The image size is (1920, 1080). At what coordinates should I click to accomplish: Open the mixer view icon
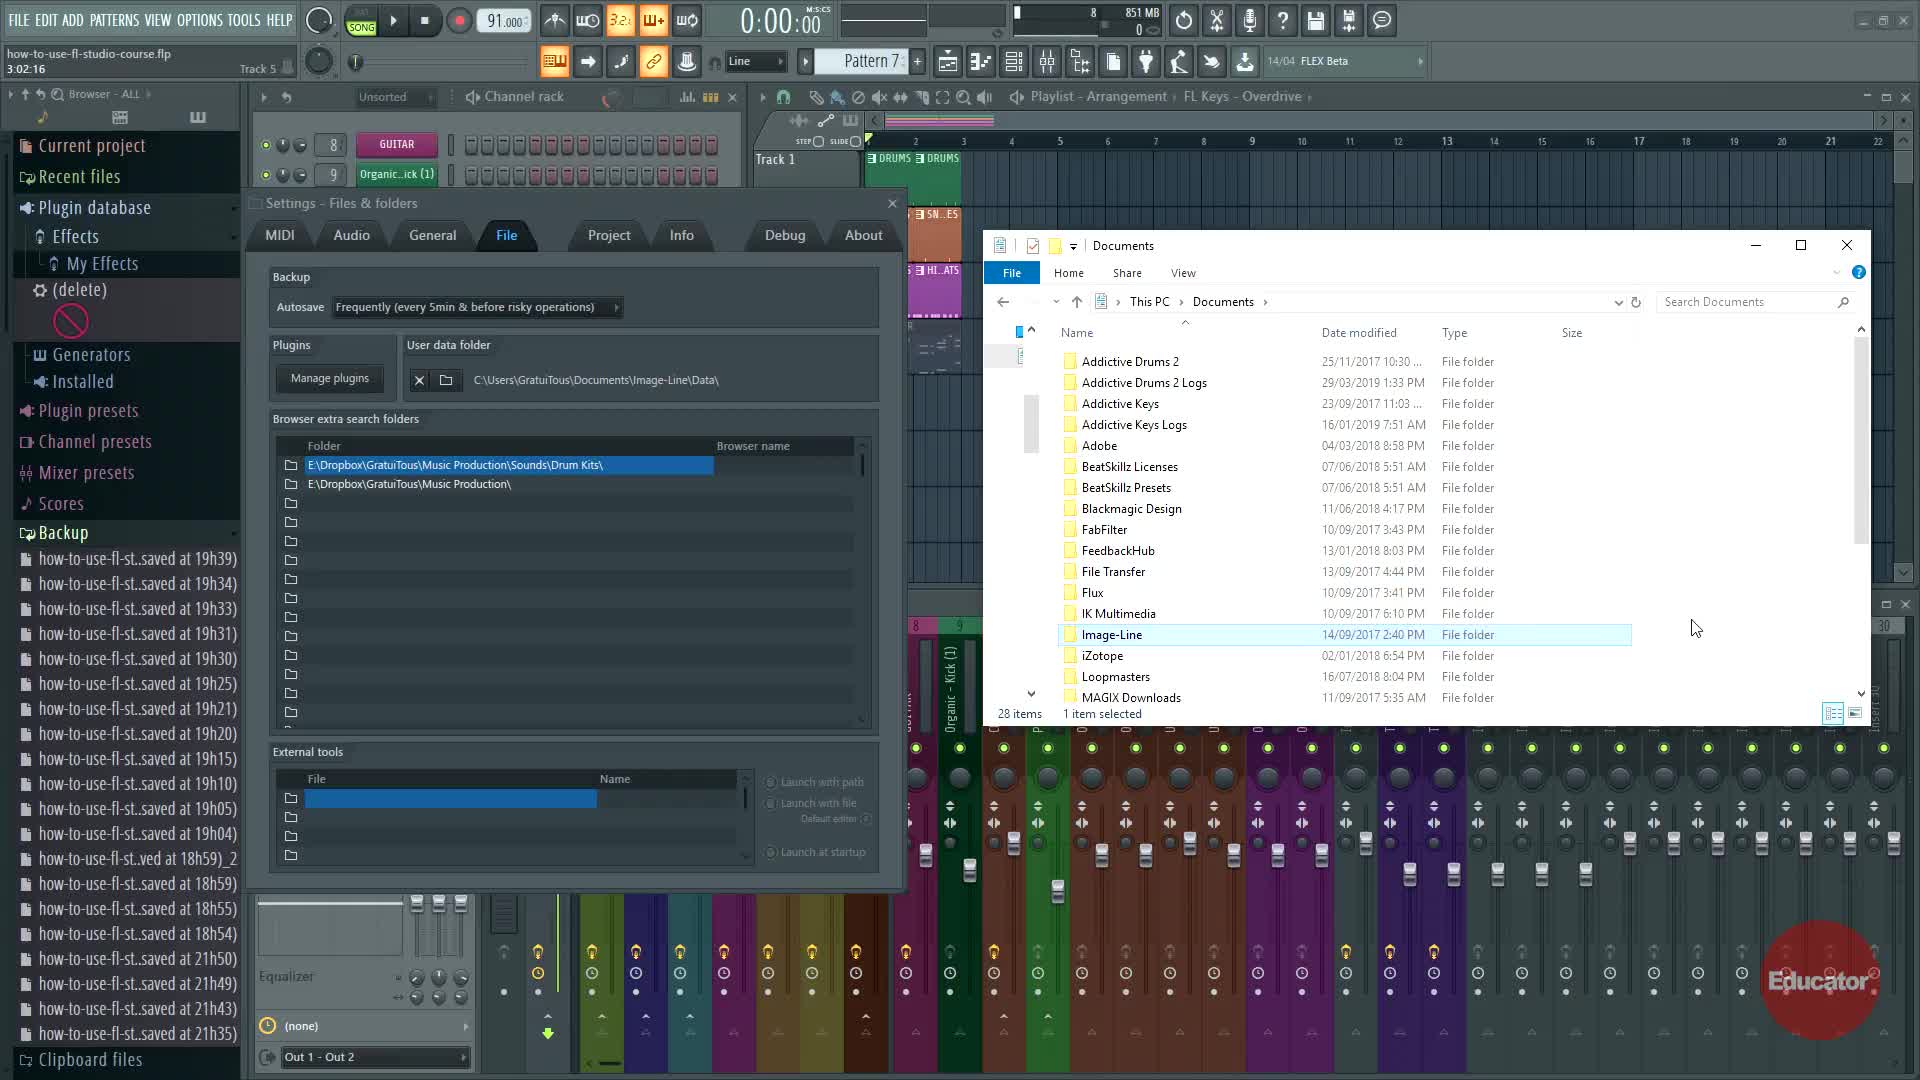[1047, 62]
